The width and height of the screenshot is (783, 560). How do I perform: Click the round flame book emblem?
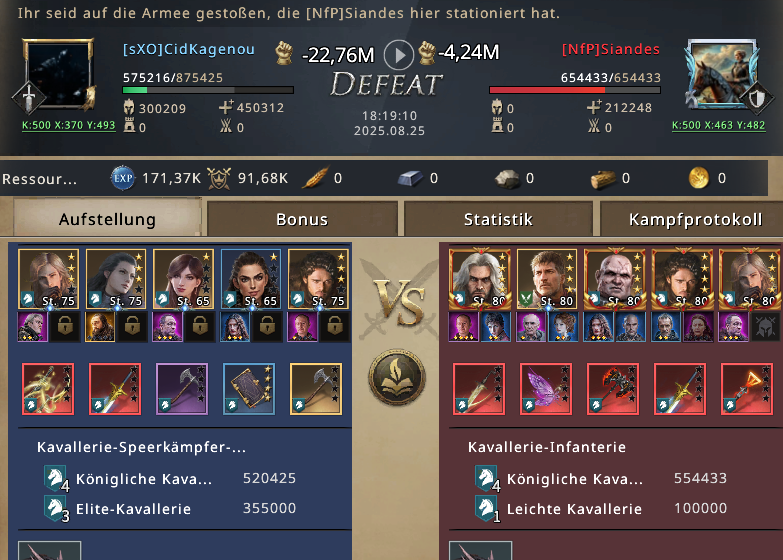click(397, 378)
